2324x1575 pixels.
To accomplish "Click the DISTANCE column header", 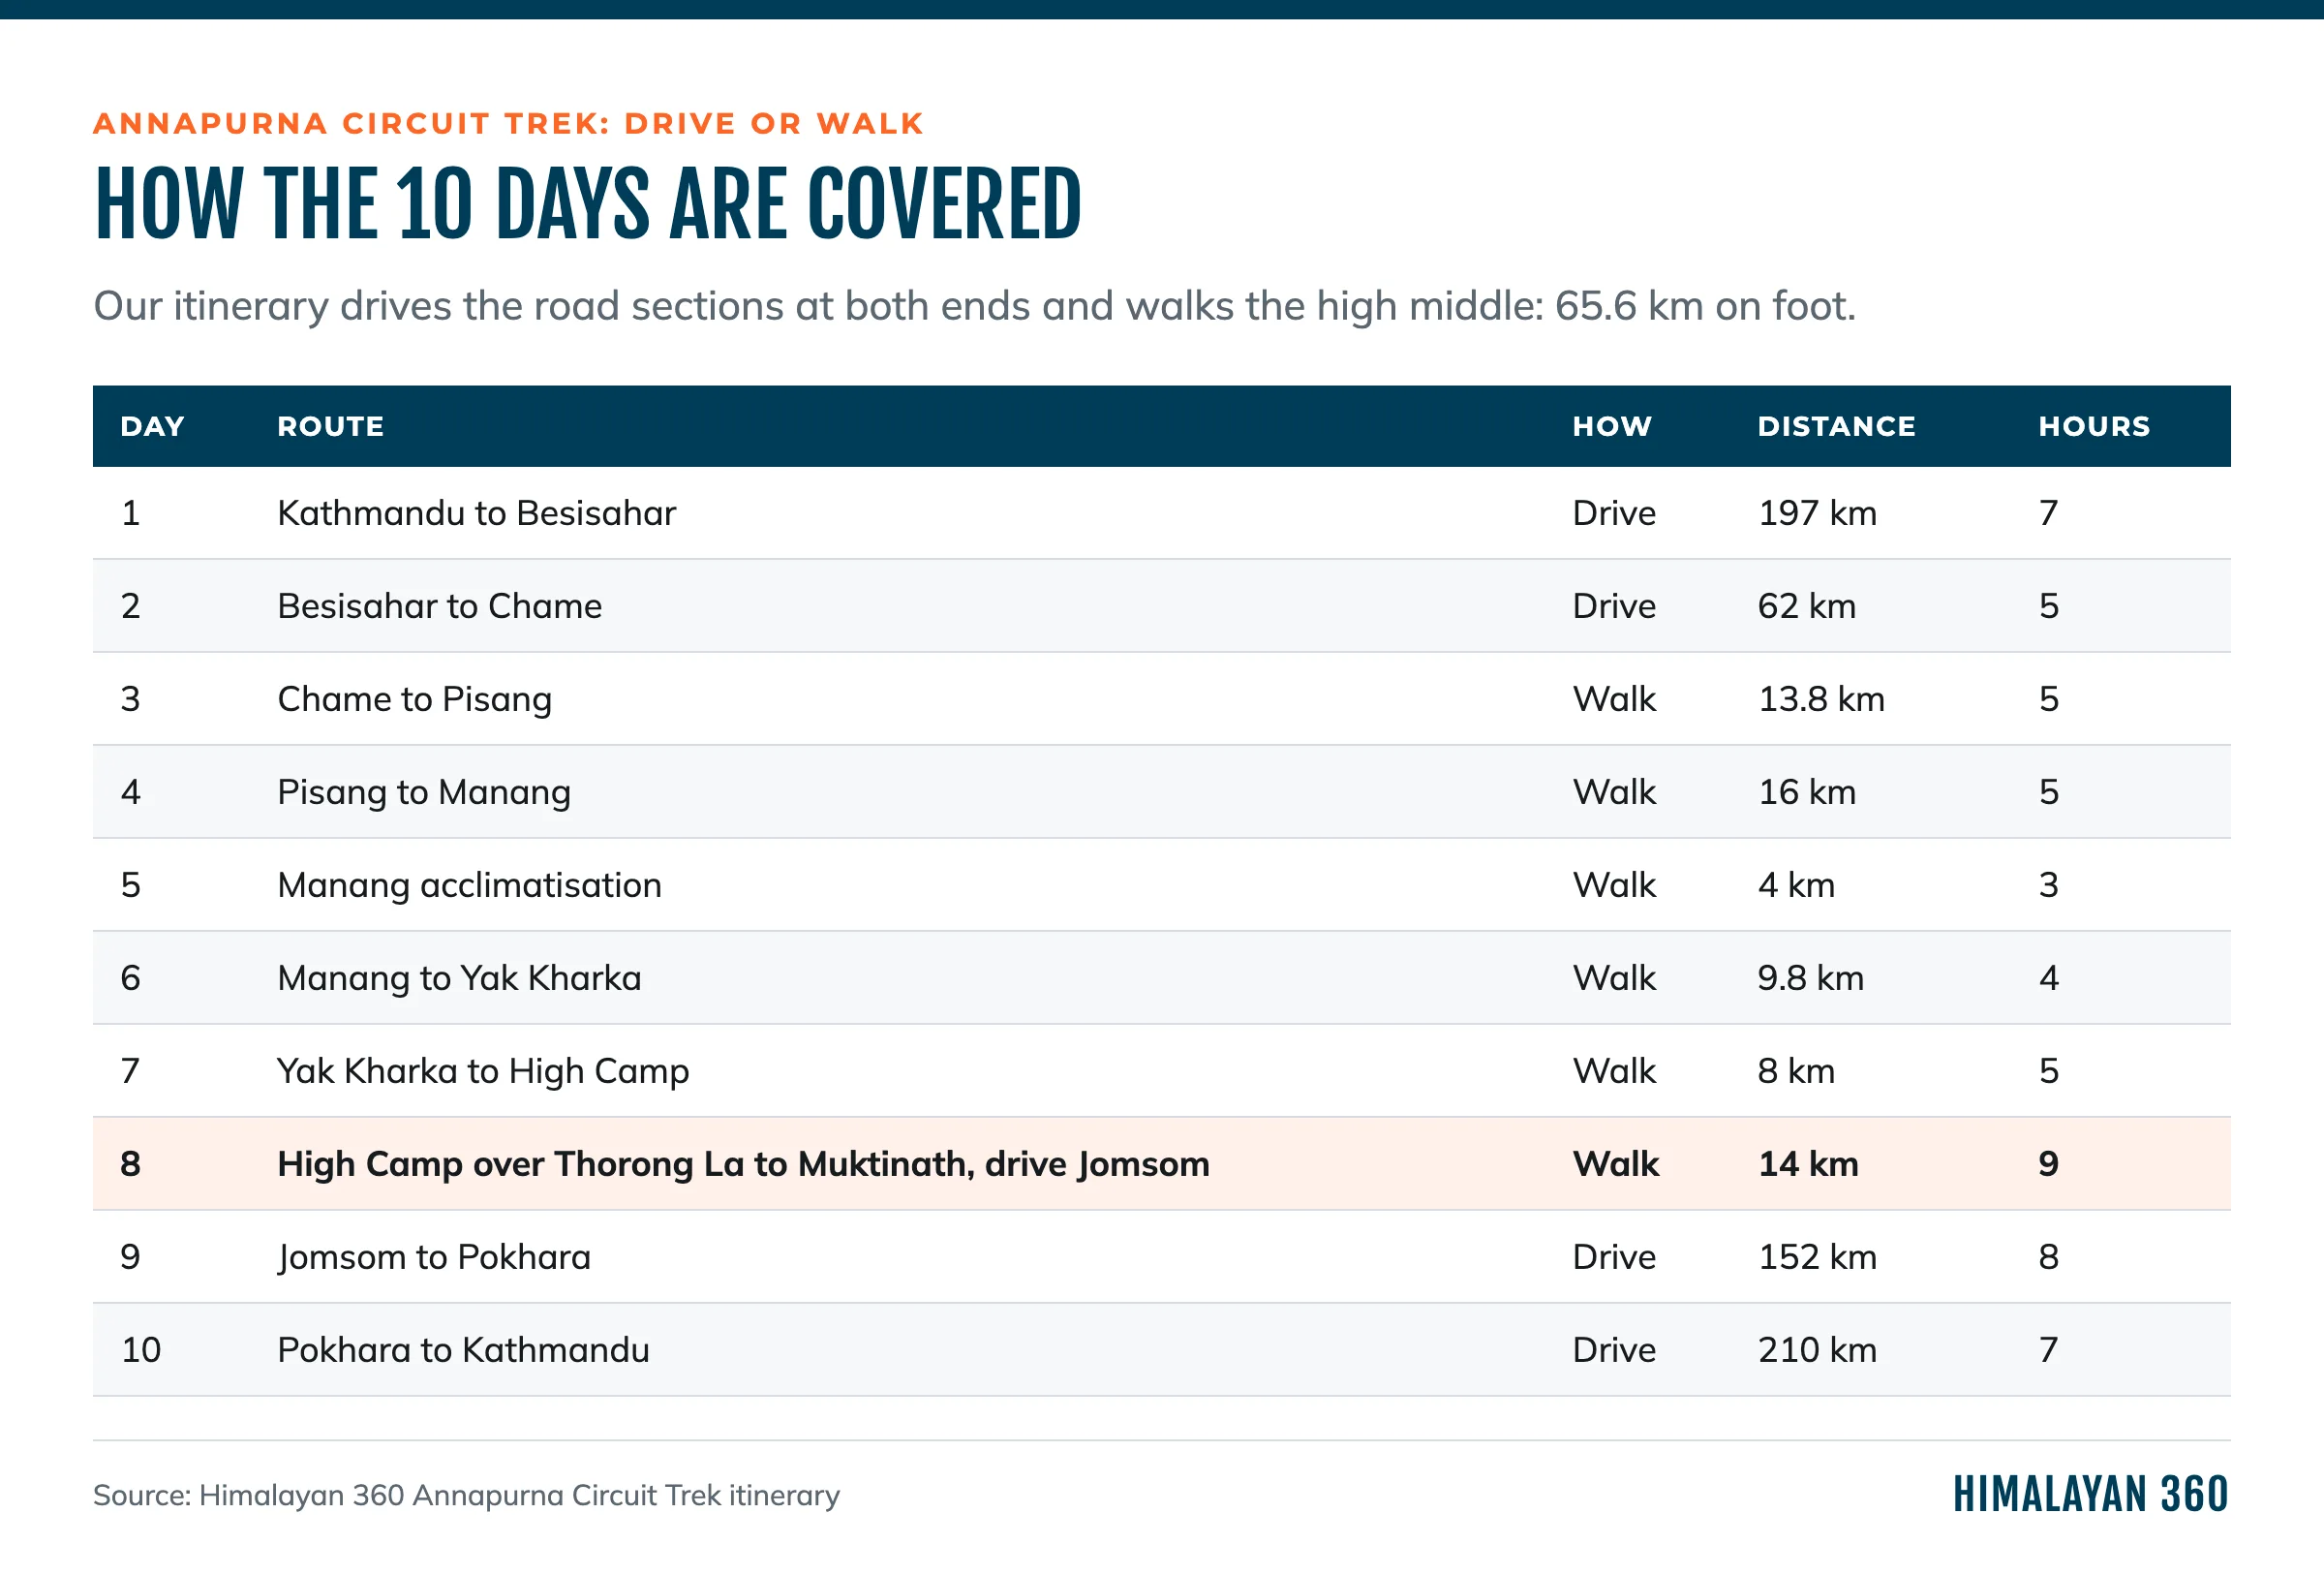I will pyautogui.click(x=1837, y=427).
